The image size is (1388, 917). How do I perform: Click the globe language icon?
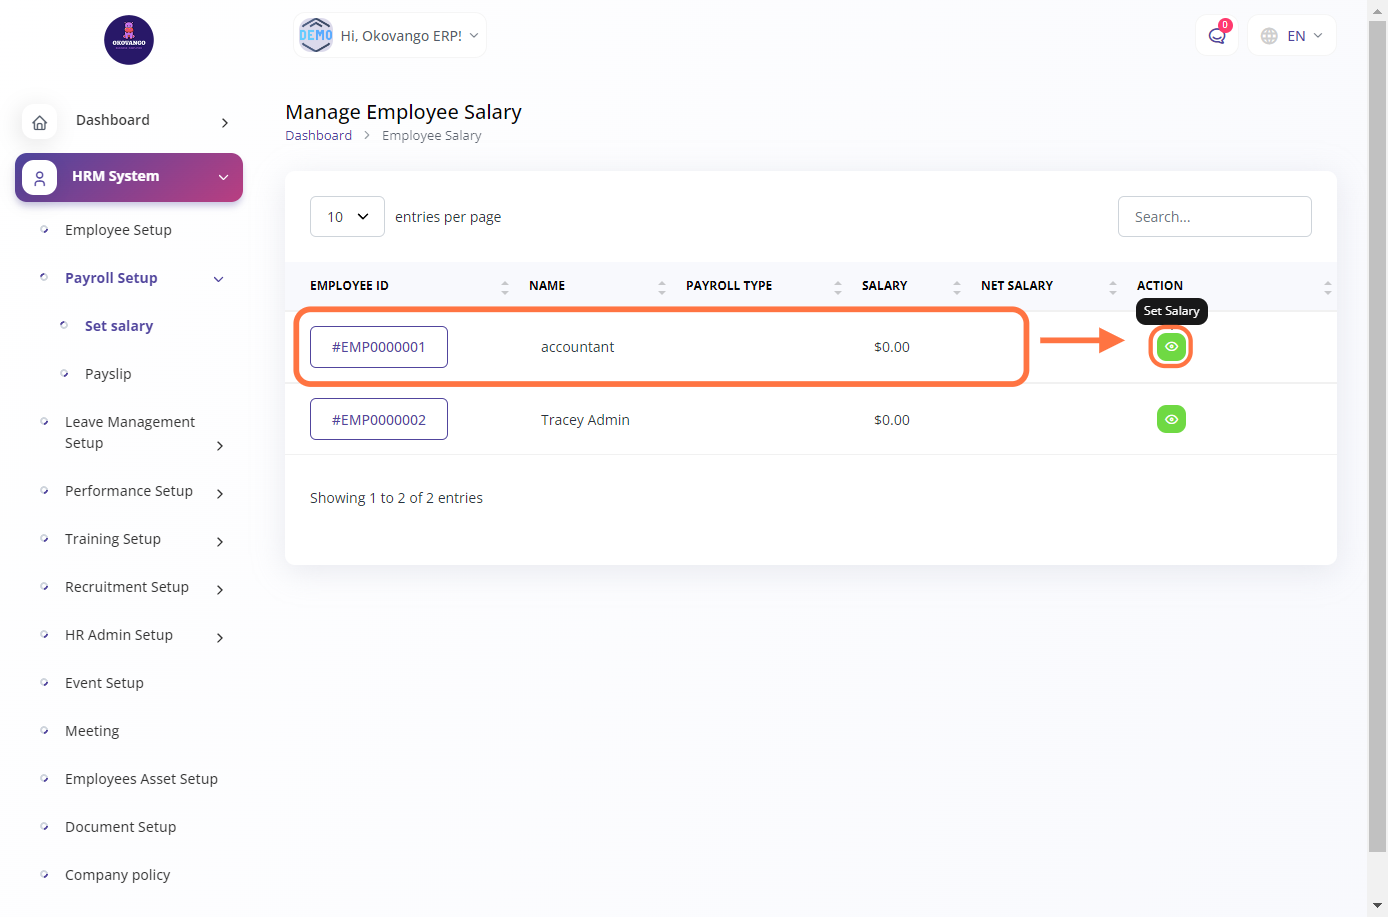click(1269, 36)
